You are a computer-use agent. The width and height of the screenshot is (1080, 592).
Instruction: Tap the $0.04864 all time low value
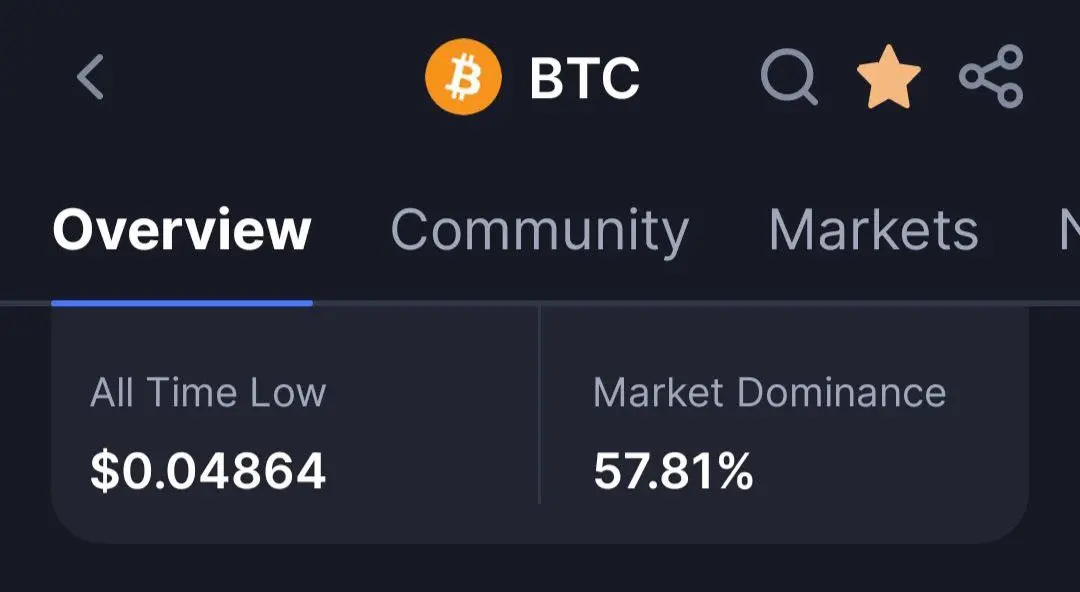tap(208, 471)
